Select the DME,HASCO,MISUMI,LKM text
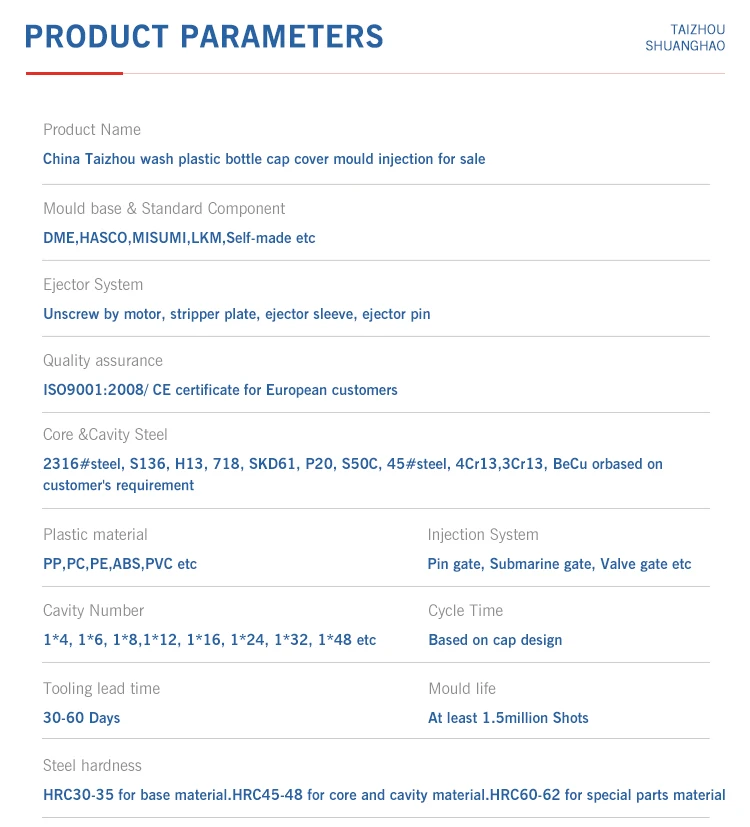 click(x=179, y=238)
